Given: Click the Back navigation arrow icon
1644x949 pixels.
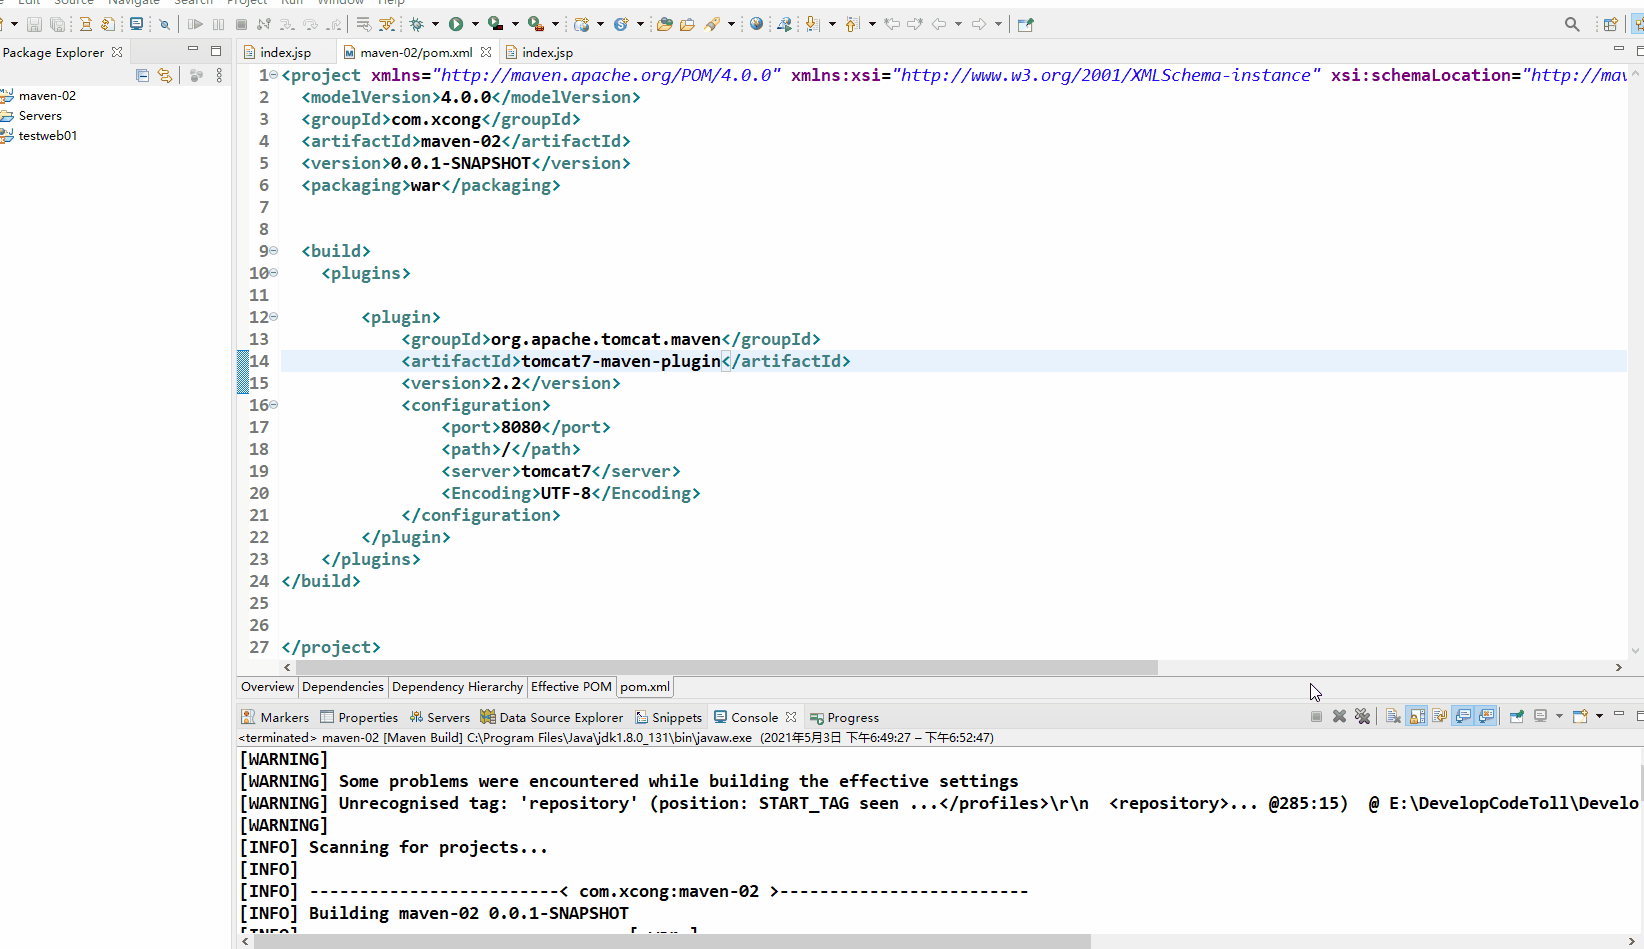Looking at the screenshot, I should pyautogui.click(x=939, y=24).
